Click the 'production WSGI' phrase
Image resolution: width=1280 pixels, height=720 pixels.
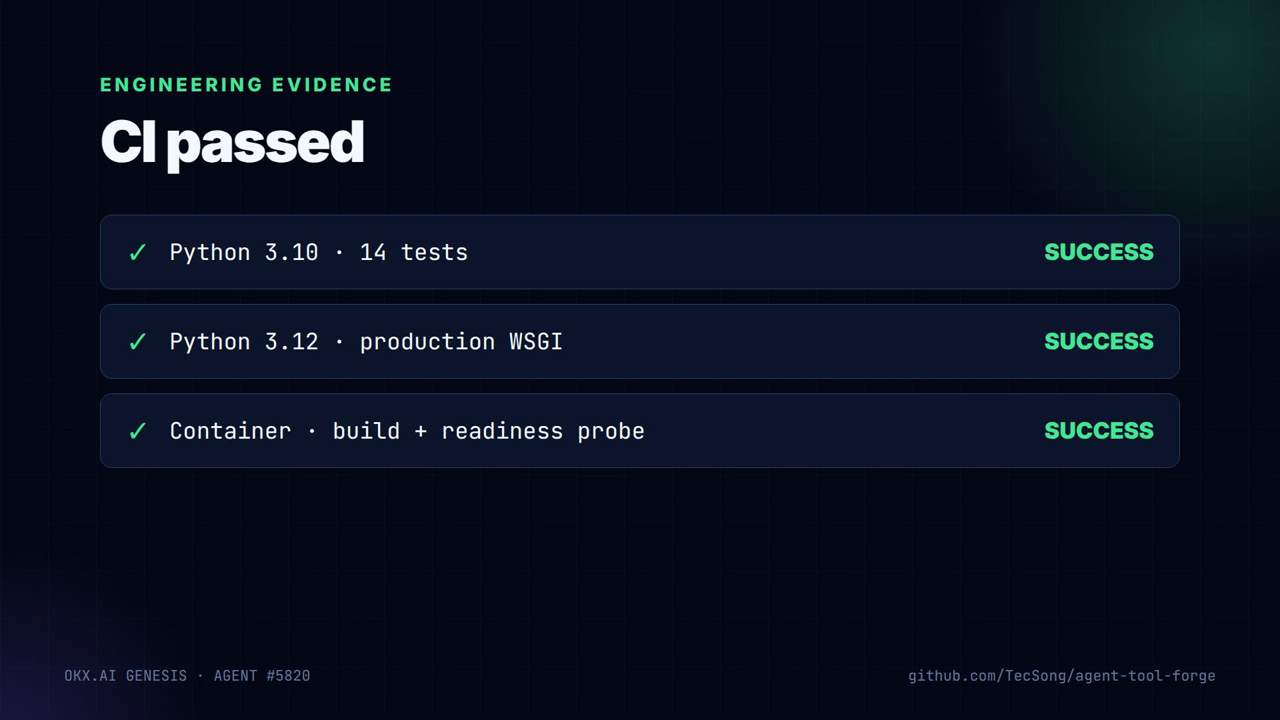461,342
